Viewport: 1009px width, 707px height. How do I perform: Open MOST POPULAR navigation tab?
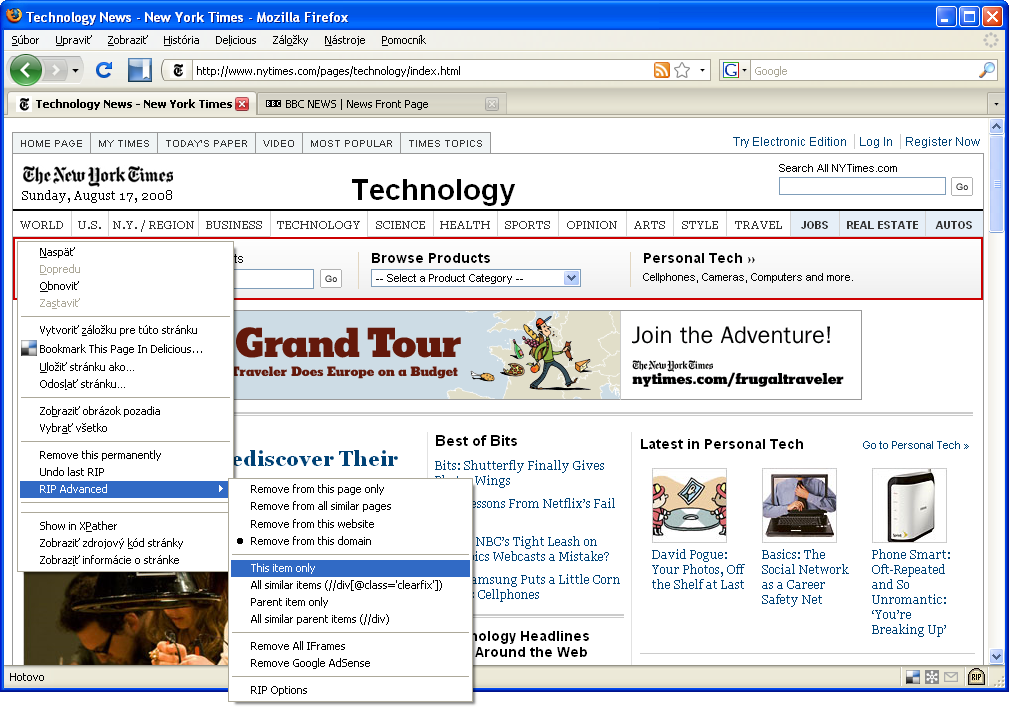click(351, 143)
